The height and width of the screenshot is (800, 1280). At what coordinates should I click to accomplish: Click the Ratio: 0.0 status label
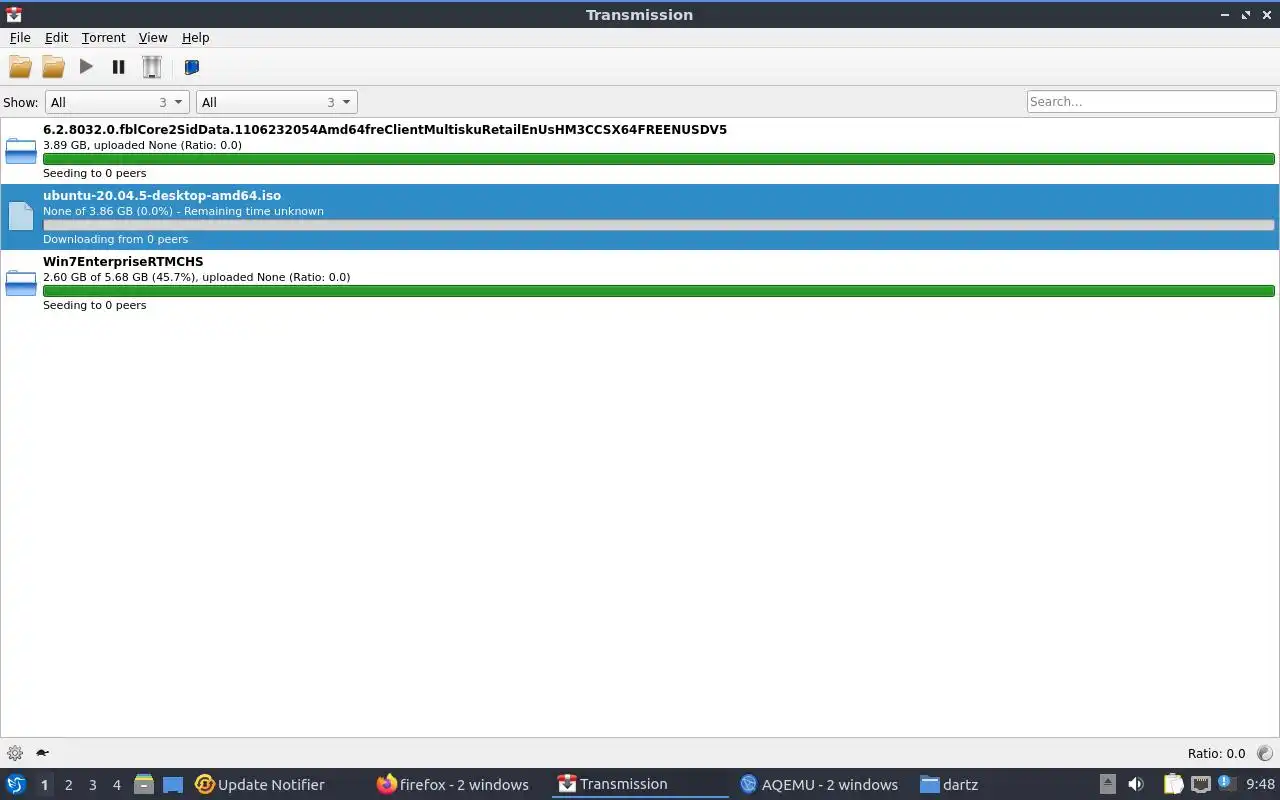point(1216,753)
